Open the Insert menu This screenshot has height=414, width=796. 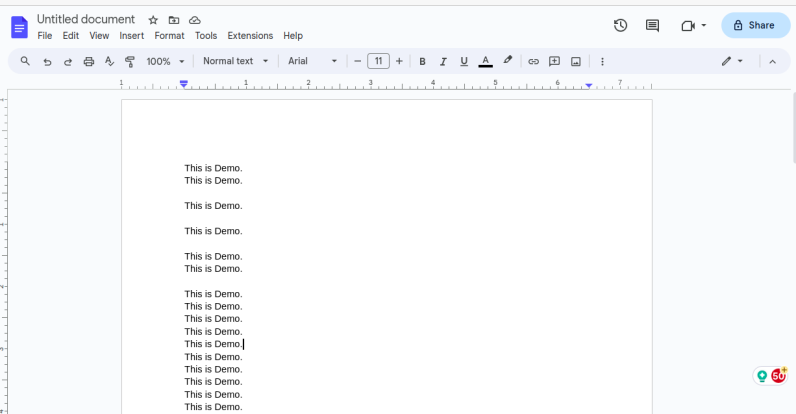131,36
